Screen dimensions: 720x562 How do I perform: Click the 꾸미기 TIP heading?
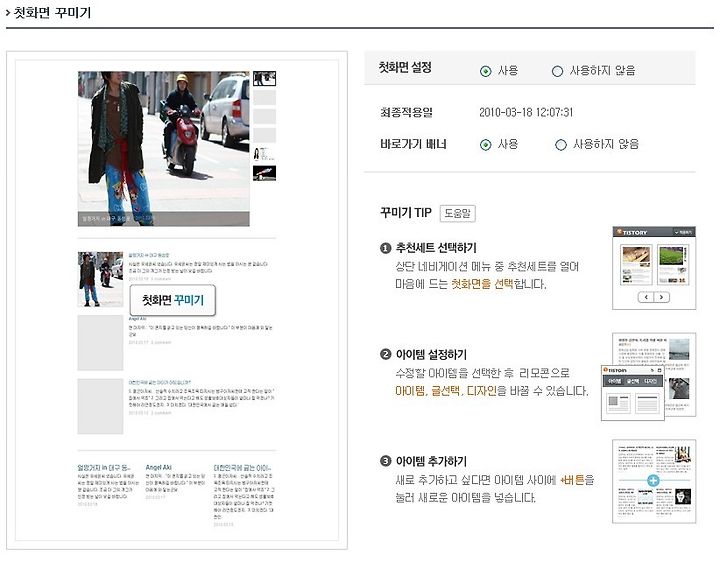pyautogui.click(x=405, y=213)
